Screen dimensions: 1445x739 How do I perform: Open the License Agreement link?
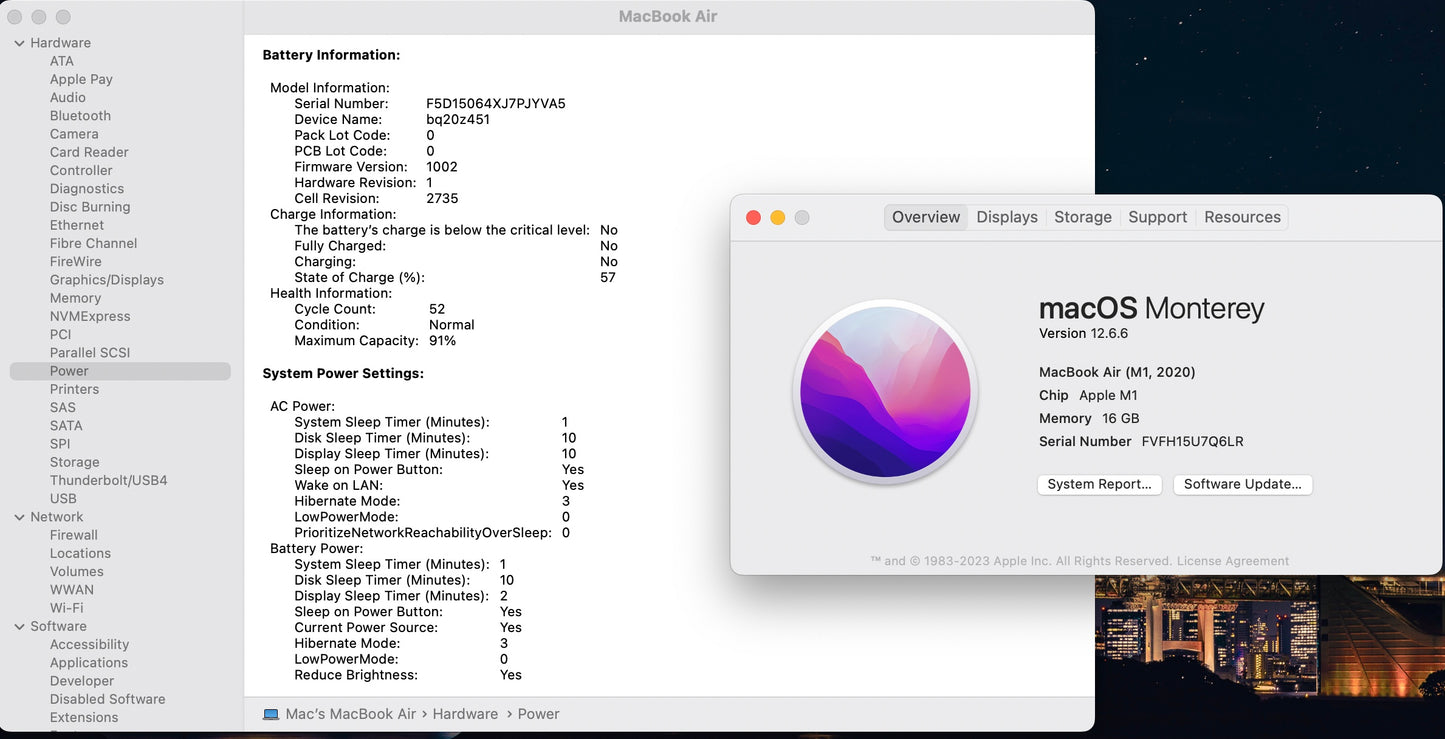(1232, 561)
